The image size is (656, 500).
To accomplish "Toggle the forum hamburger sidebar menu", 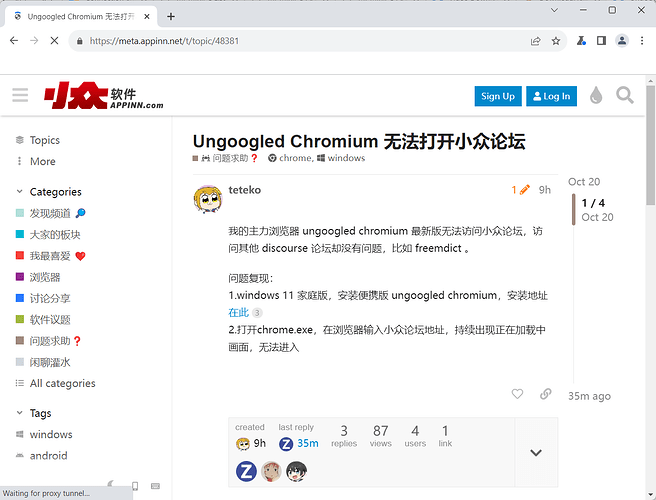I will tap(20, 95).
